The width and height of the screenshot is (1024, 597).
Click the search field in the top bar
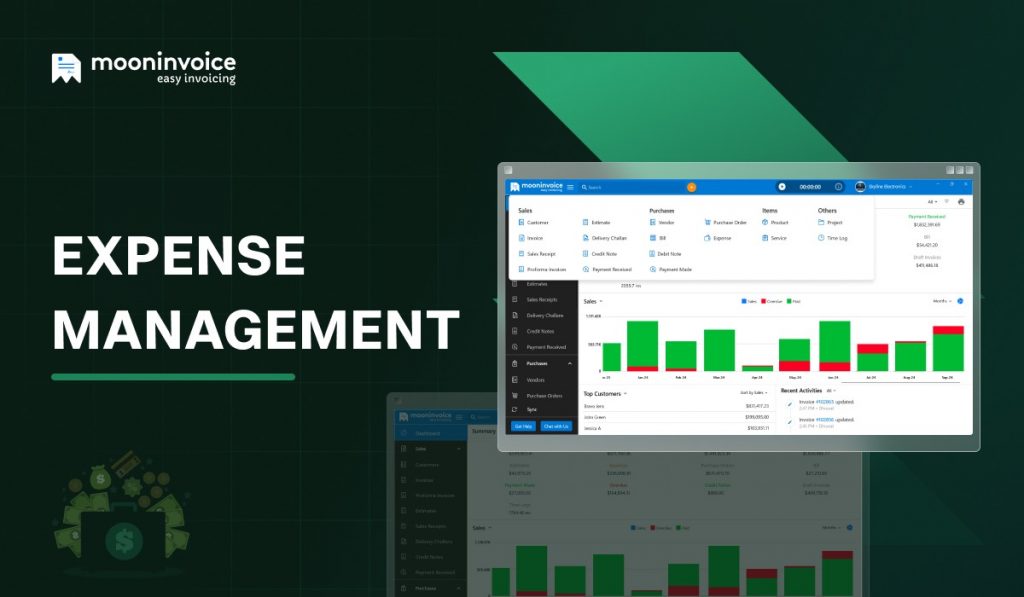coord(595,187)
